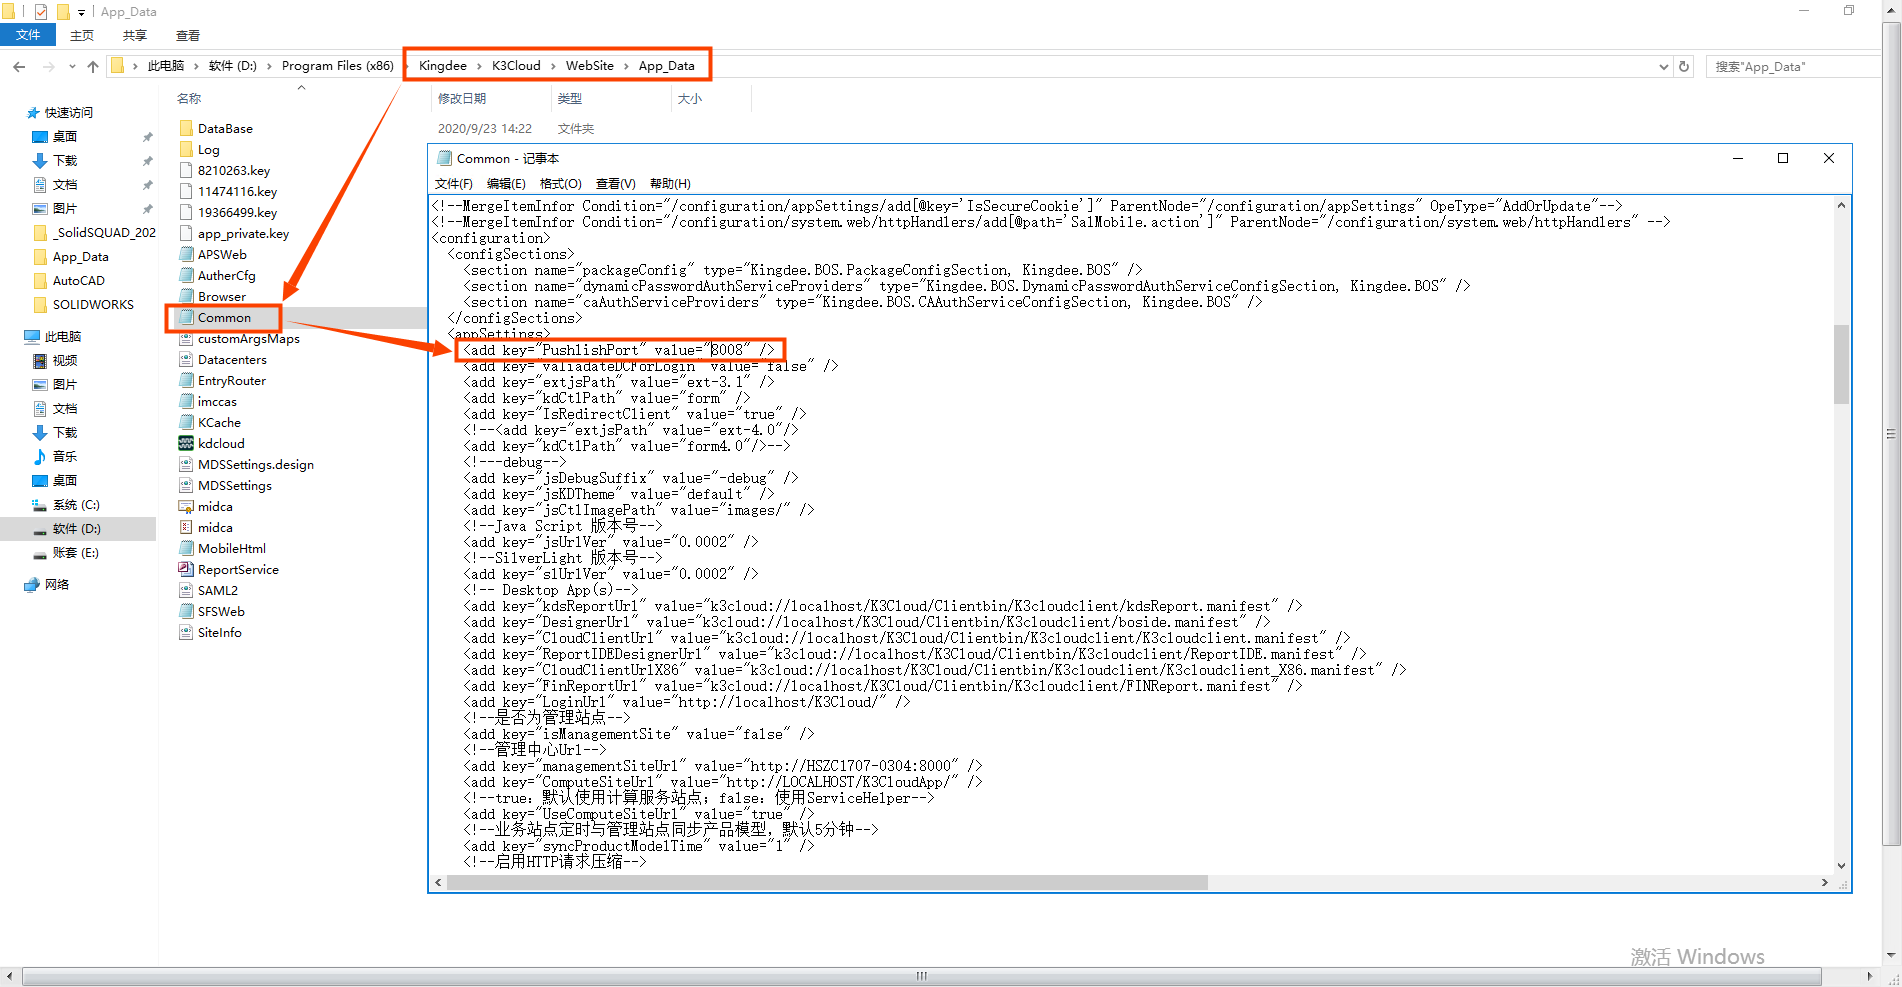Open 视频 under 此电脑
The image size is (1902, 987).
(x=65, y=360)
